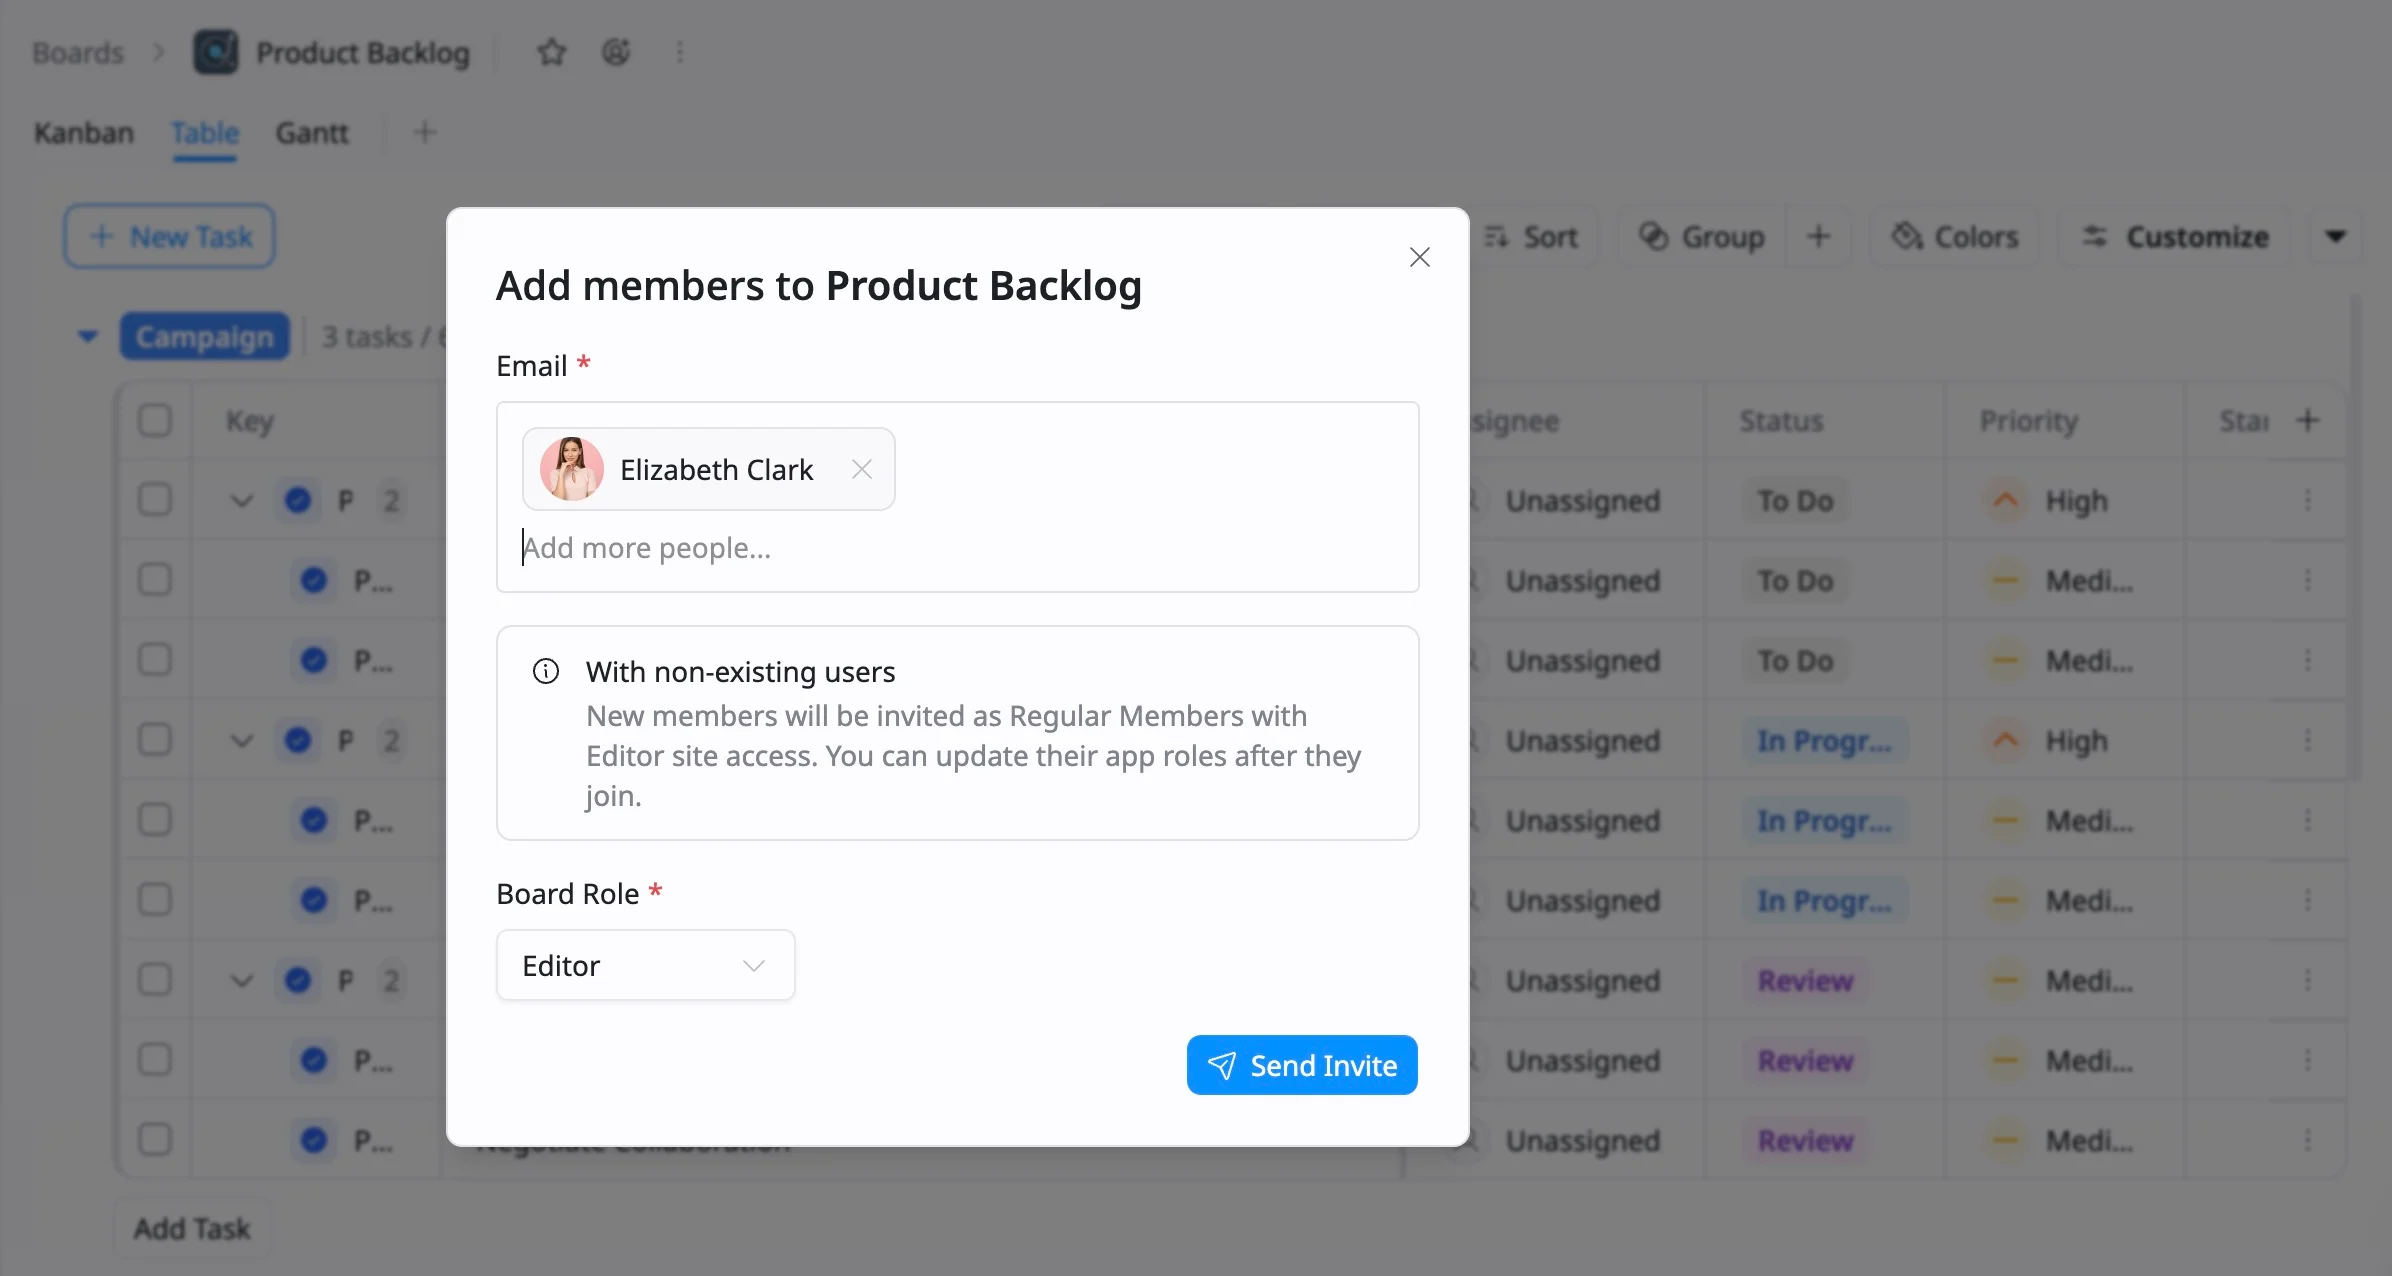
Task: Expand dropdown arrow beside Customize
Action: point(2336,237)
